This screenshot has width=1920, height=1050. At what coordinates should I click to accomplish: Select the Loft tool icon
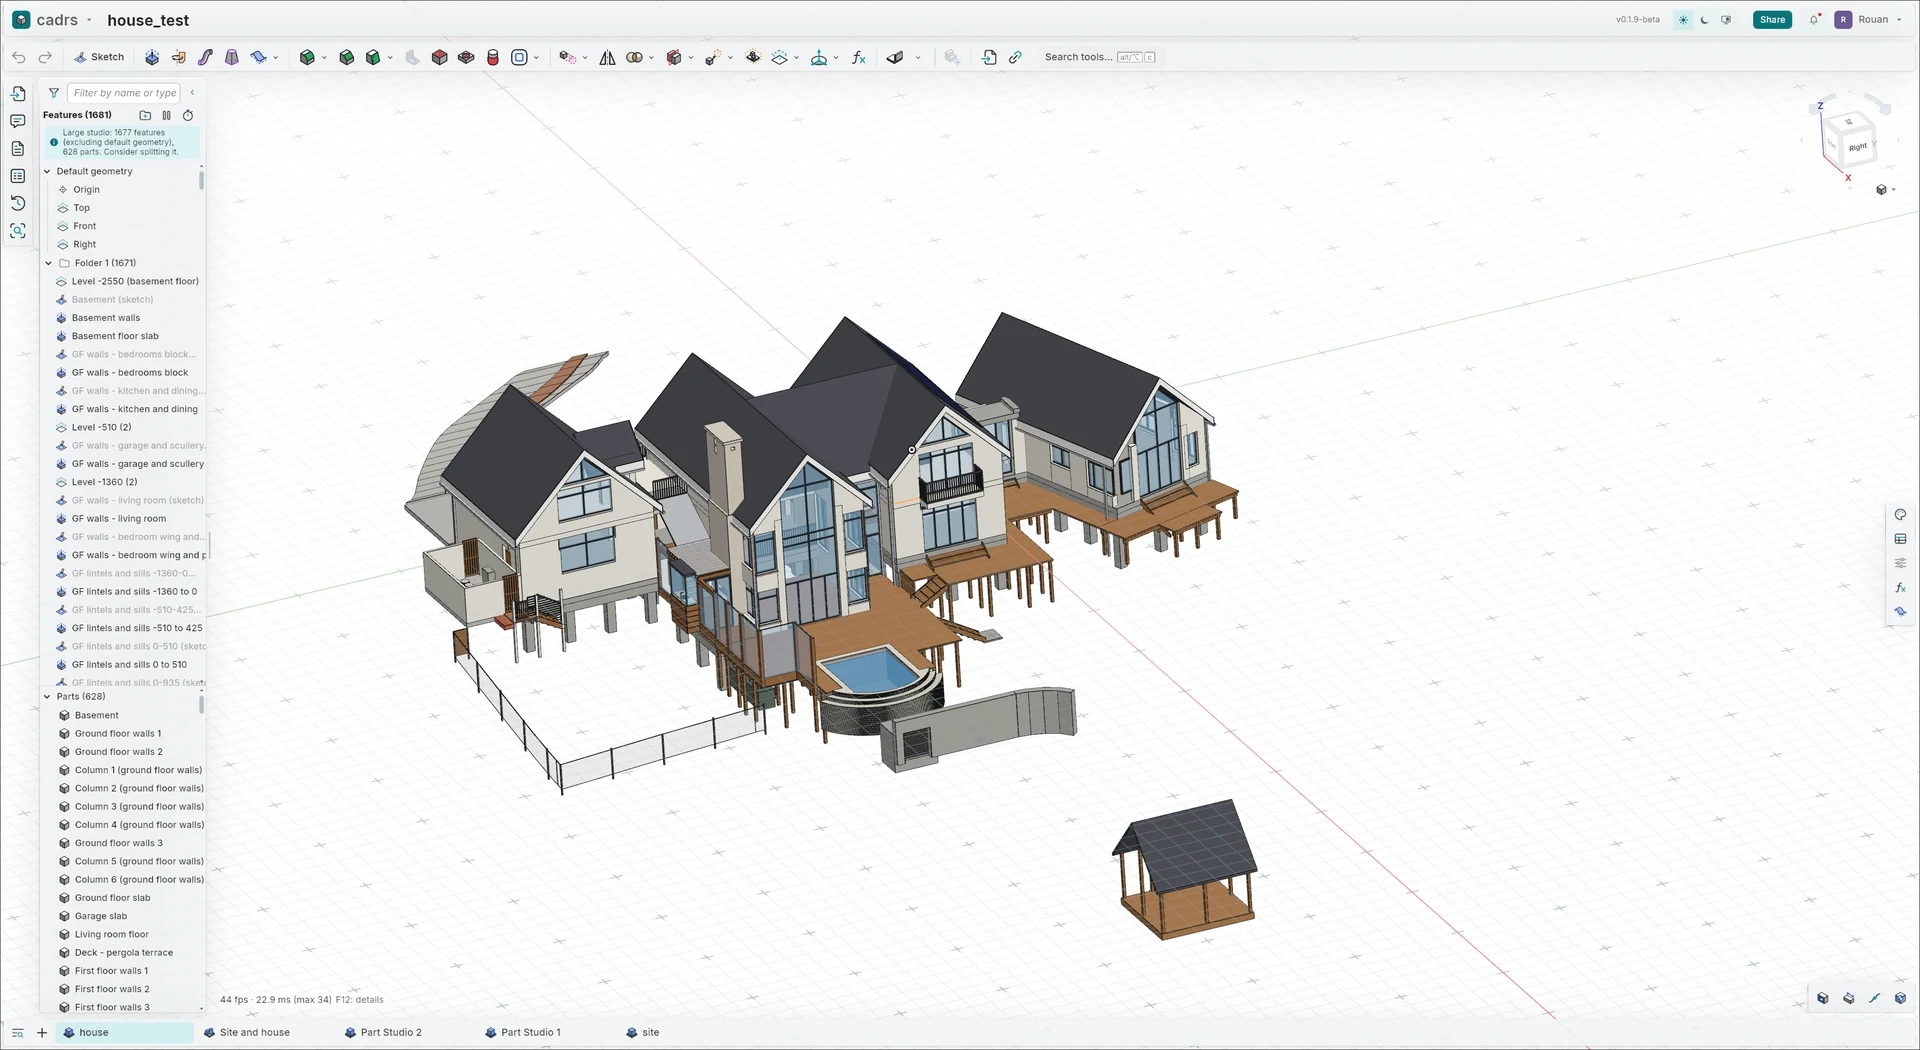pyautogui.click(x=232, y=58)
